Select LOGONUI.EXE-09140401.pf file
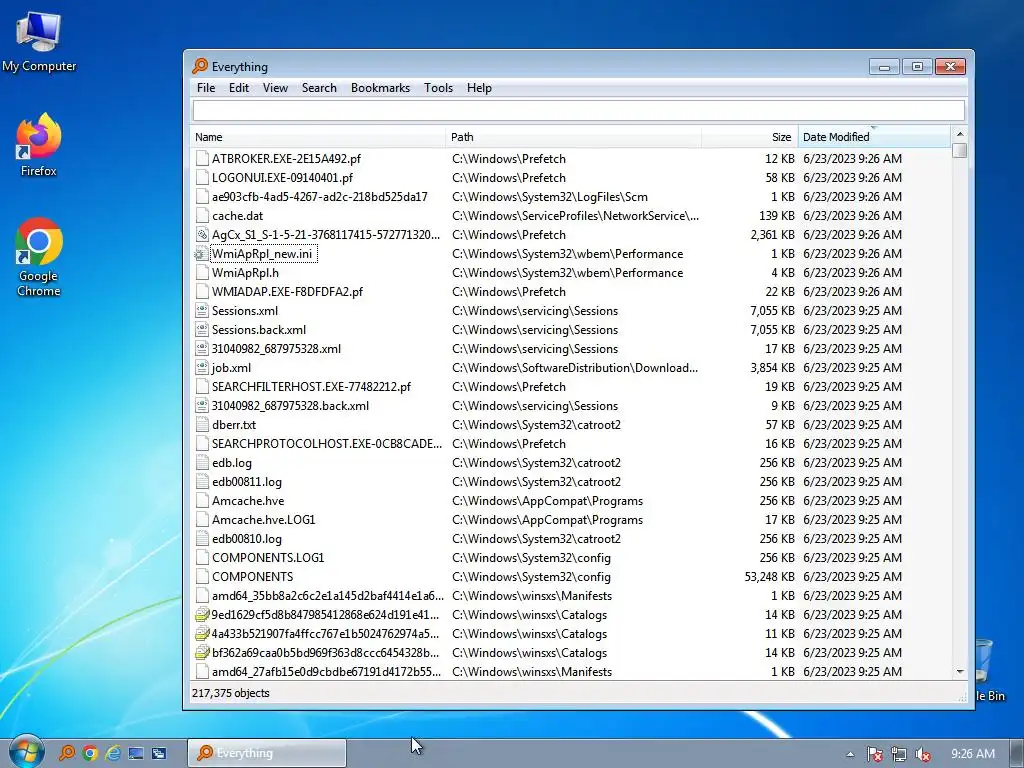This screenshot has height=768, width=1024. (282, 178)
